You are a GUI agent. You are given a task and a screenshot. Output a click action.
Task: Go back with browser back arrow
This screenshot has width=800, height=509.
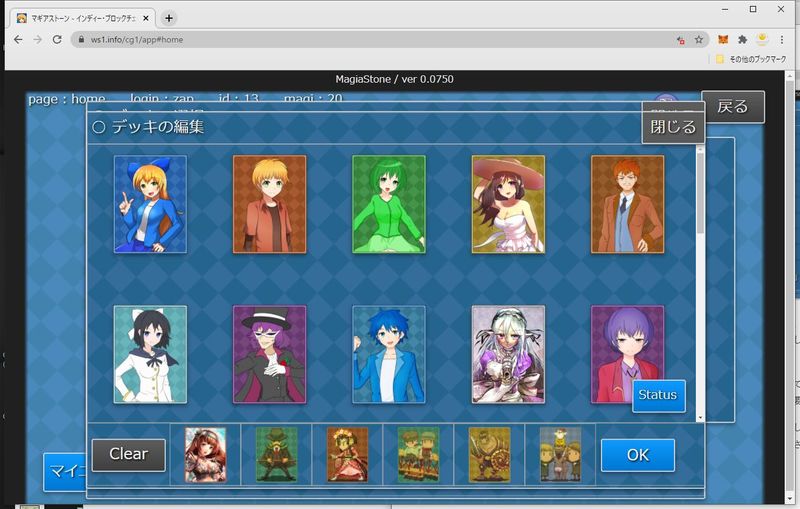click(18, 39)
